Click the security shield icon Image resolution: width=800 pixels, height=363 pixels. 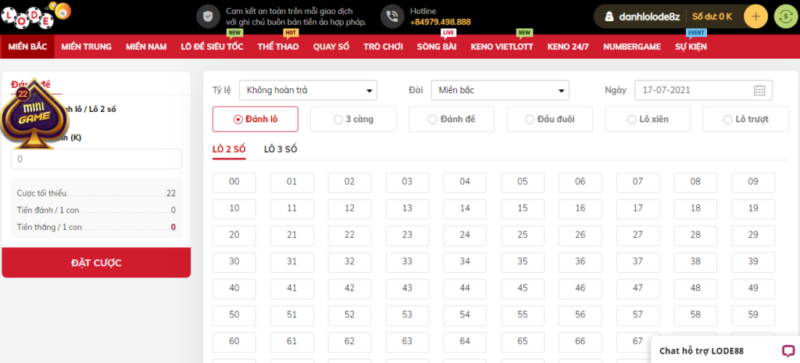[x=208, y=16]
